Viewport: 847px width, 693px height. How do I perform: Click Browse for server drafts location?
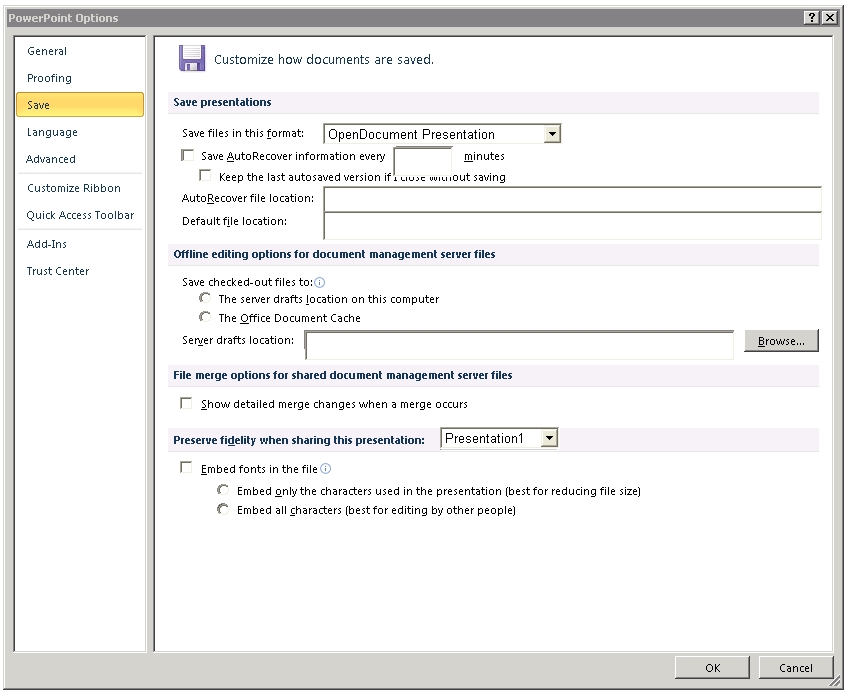coord(781,341)
